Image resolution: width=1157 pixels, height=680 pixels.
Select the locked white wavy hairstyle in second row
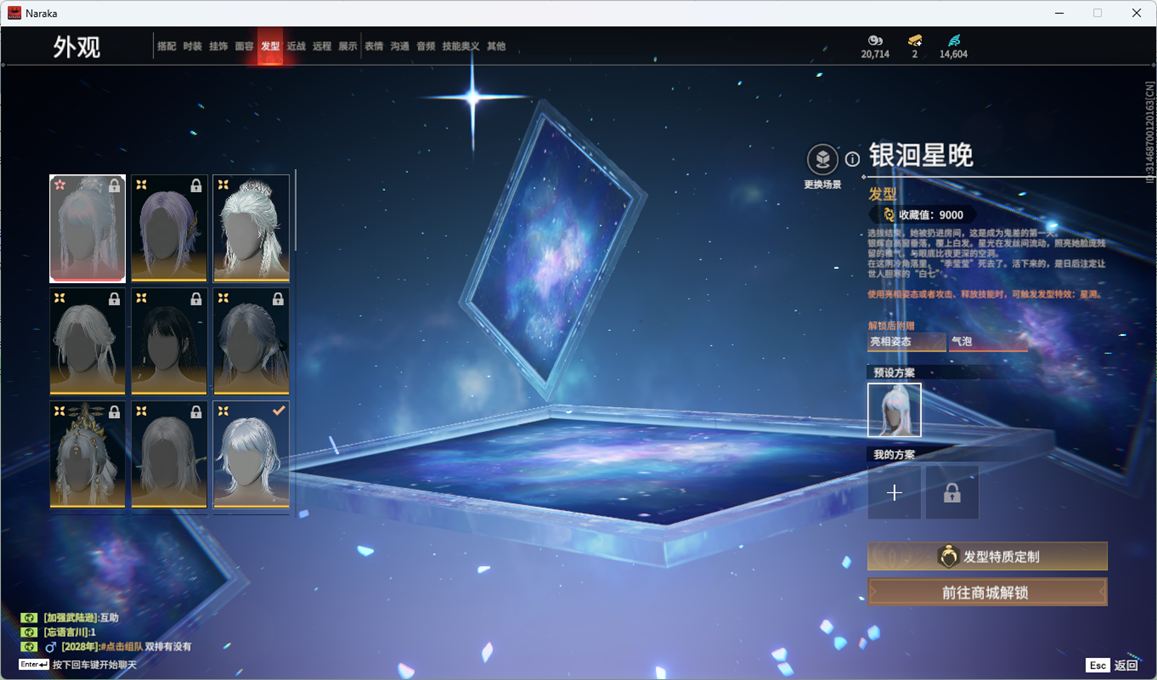coord(88,341)
